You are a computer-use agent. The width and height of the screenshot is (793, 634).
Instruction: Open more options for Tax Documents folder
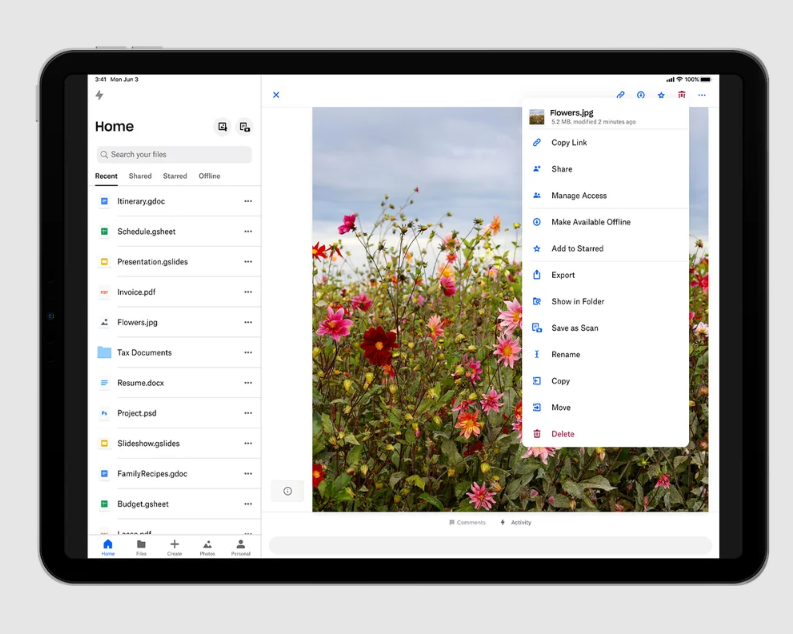click(248, 352)
